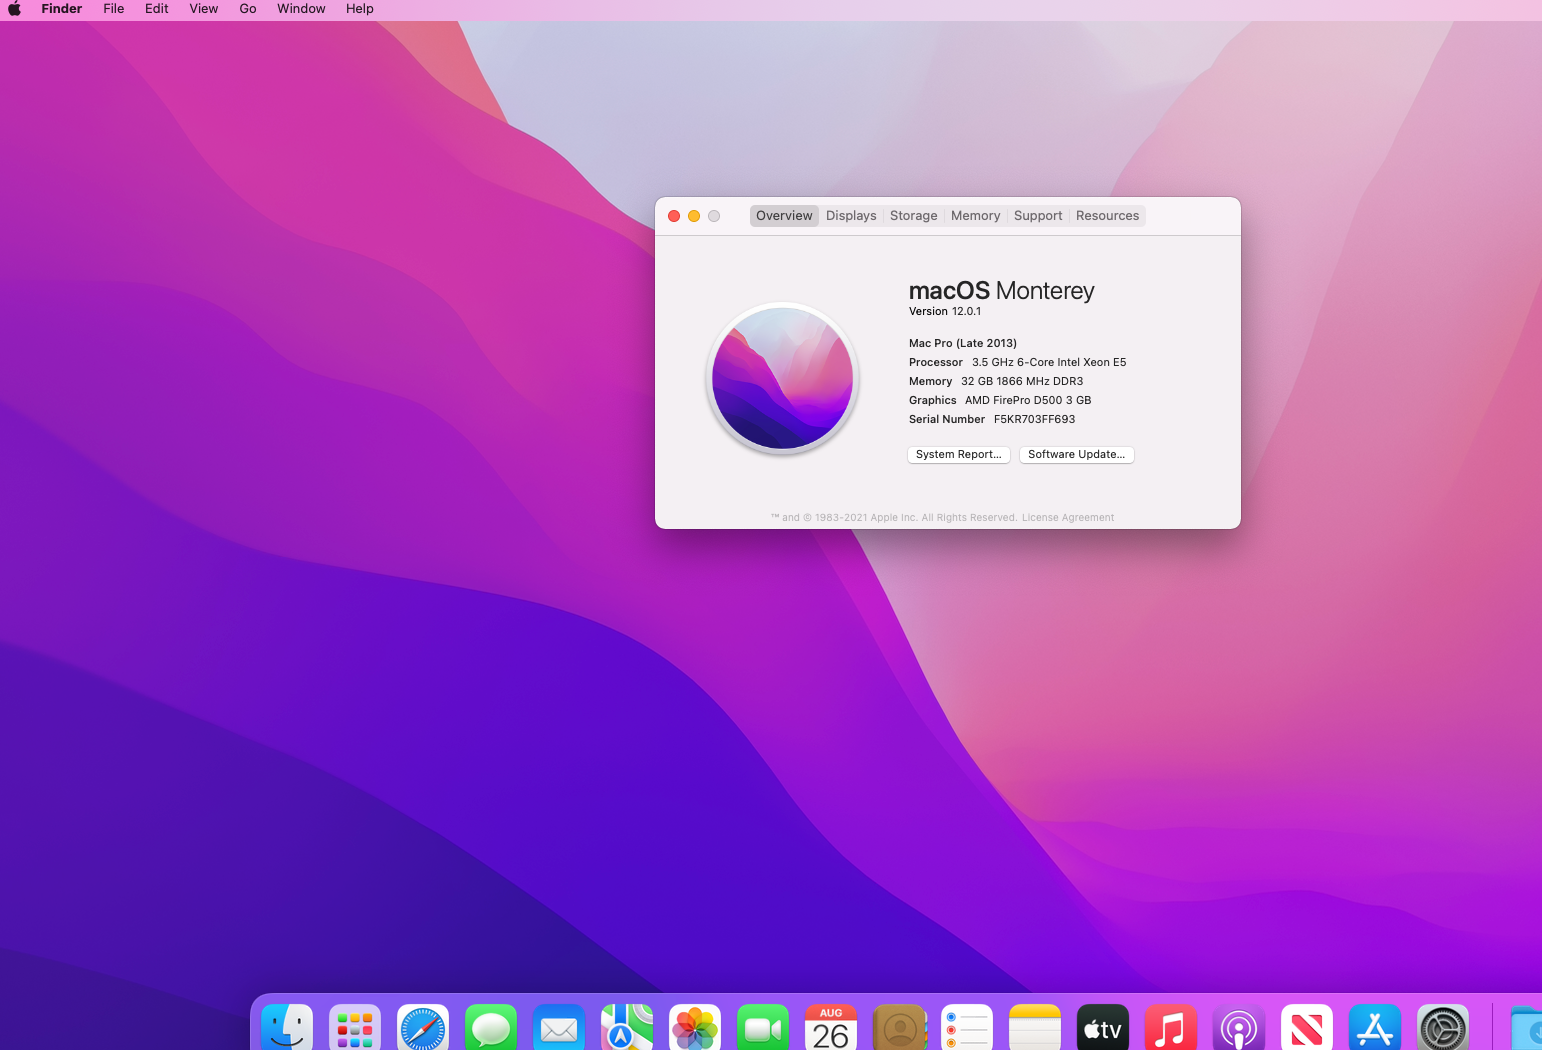Screen dimensions: 1542x1050
Task: Open Messages app in the Dock
Action: coord(491,1028)
